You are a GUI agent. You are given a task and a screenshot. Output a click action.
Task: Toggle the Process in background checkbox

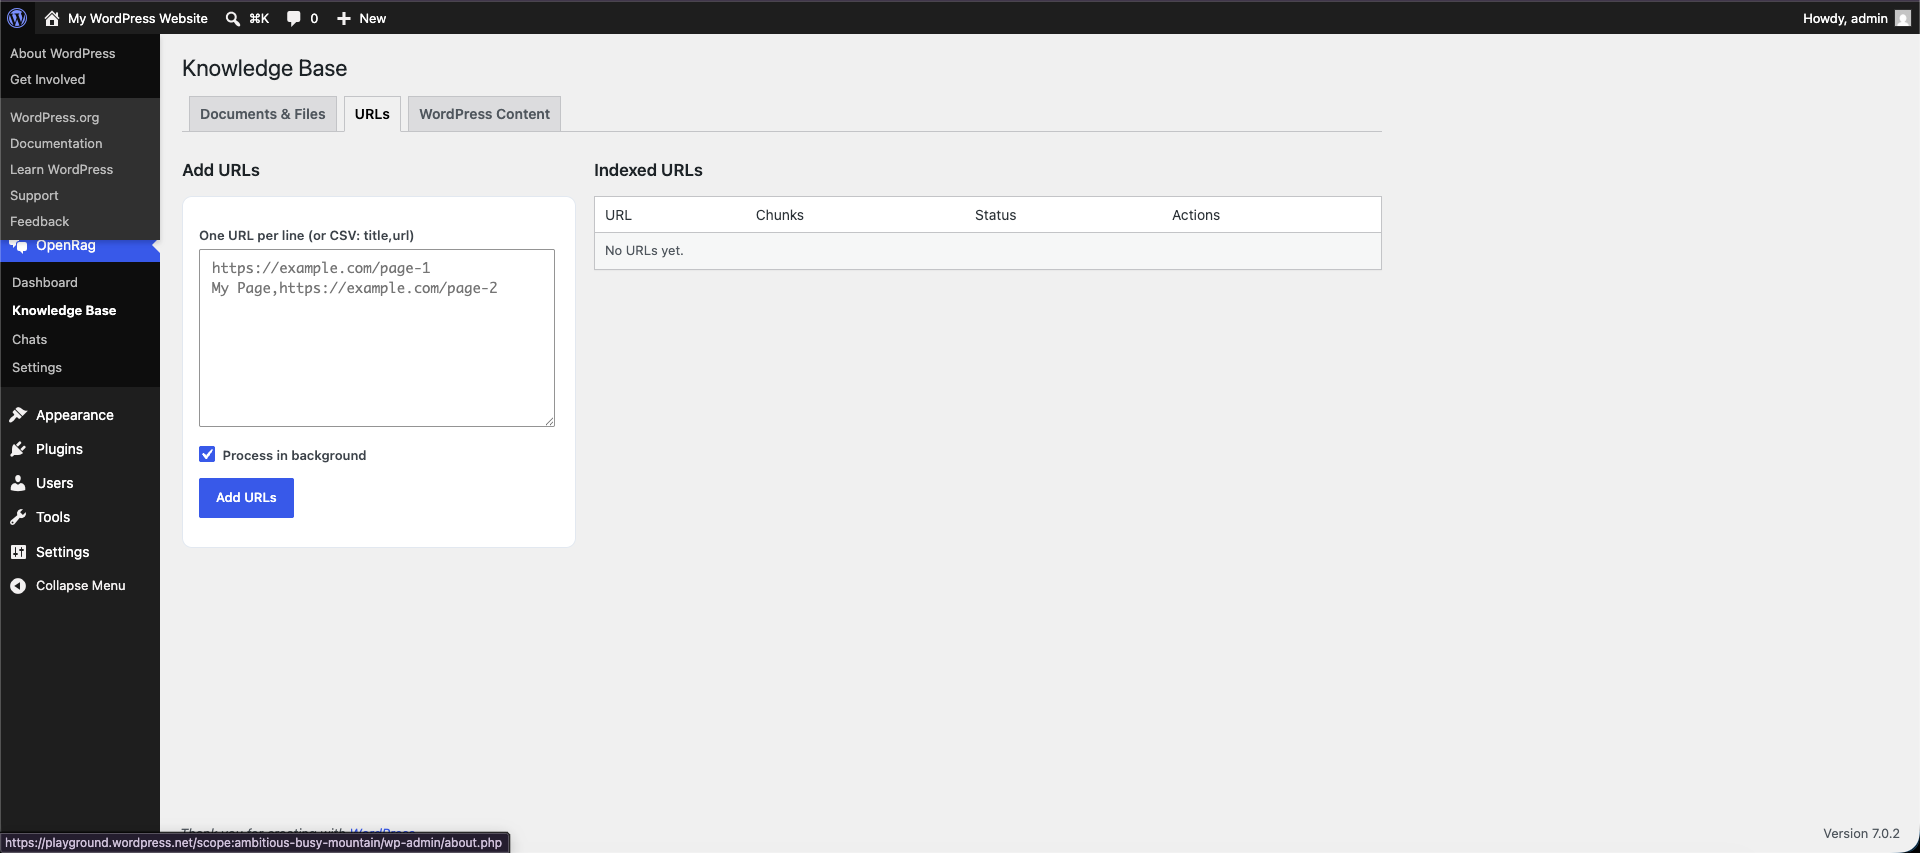207,454
